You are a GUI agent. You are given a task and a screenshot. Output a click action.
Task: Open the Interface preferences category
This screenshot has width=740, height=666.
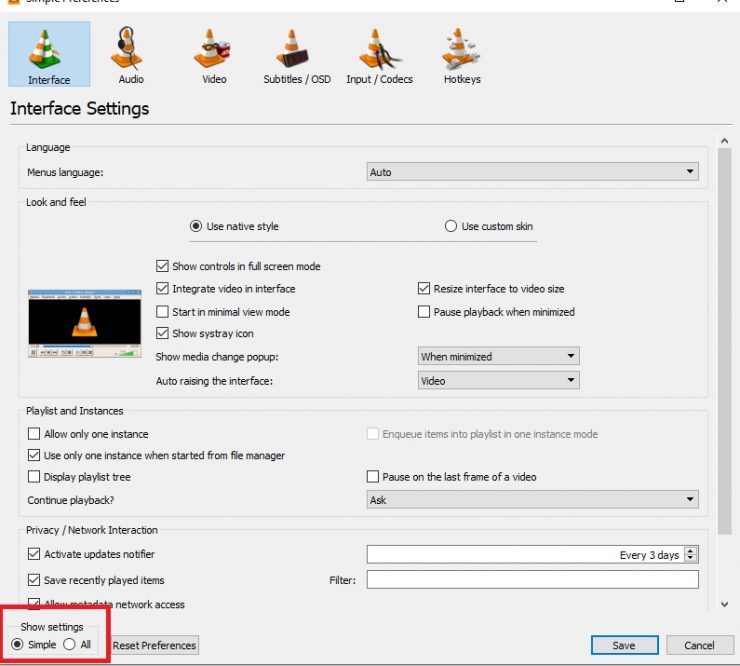[x=49, y=54]
